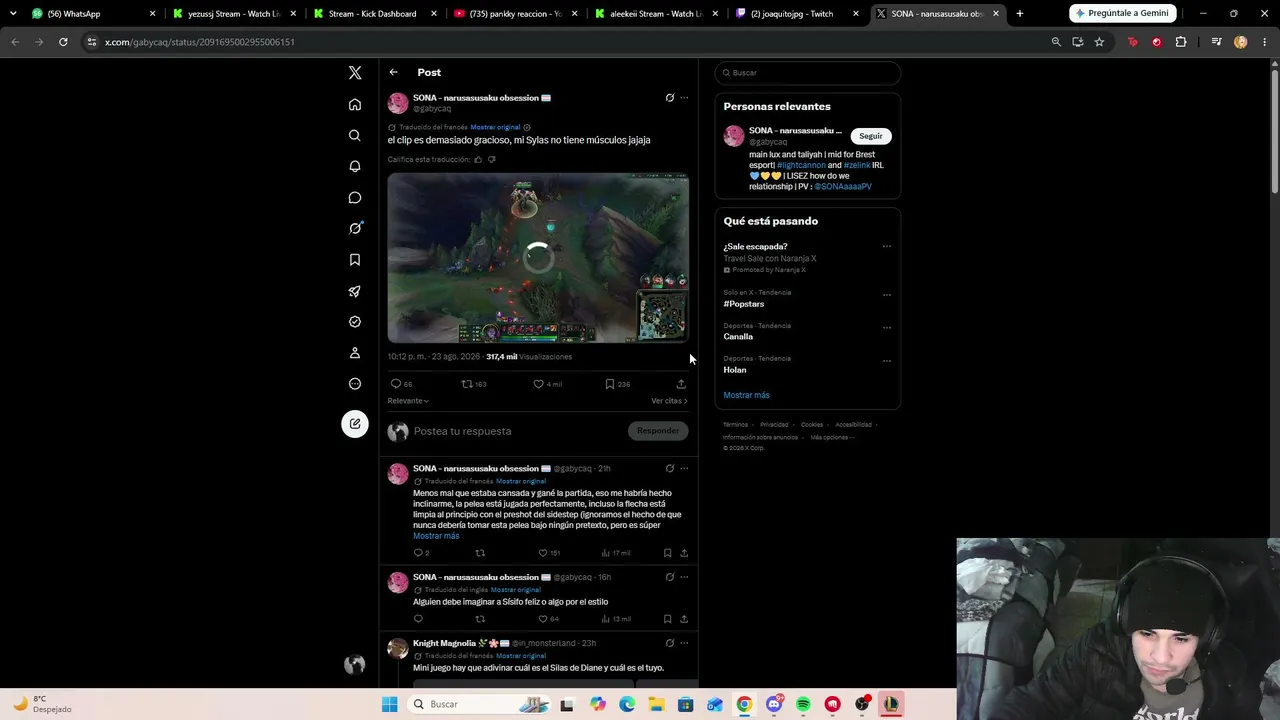Open translation settings gear icon

pyautogui.click(x=527, y=128)
